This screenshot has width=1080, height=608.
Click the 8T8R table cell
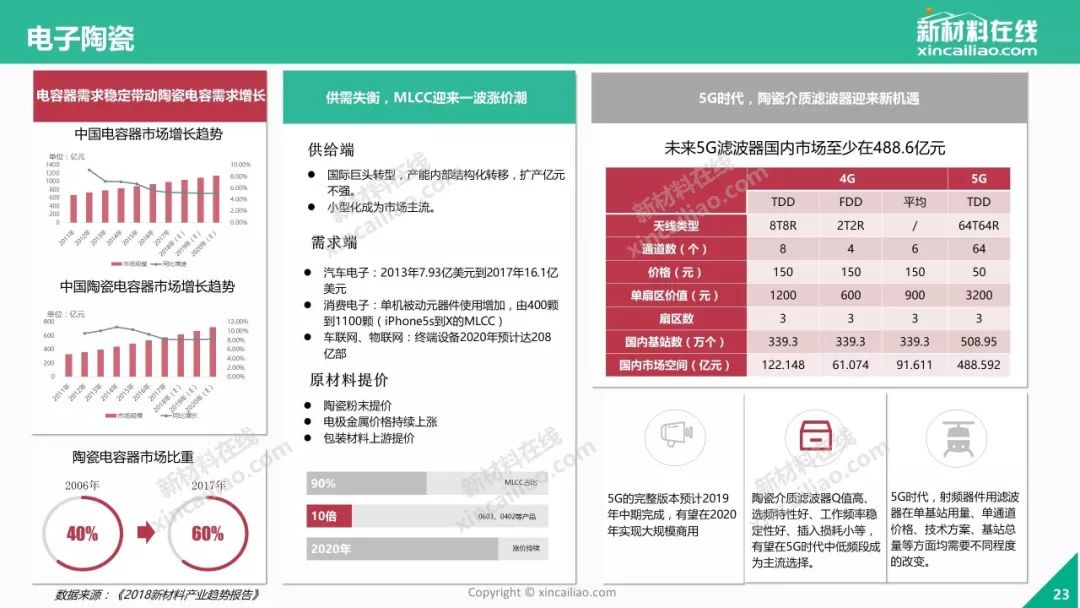pyautogui.click(x=783, y=225)
